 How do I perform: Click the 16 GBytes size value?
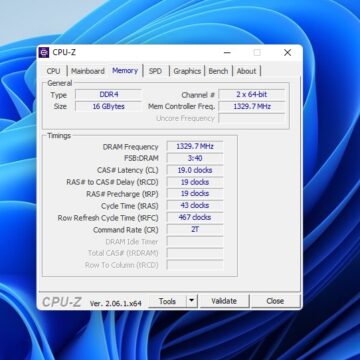click(x=109, y=107)
